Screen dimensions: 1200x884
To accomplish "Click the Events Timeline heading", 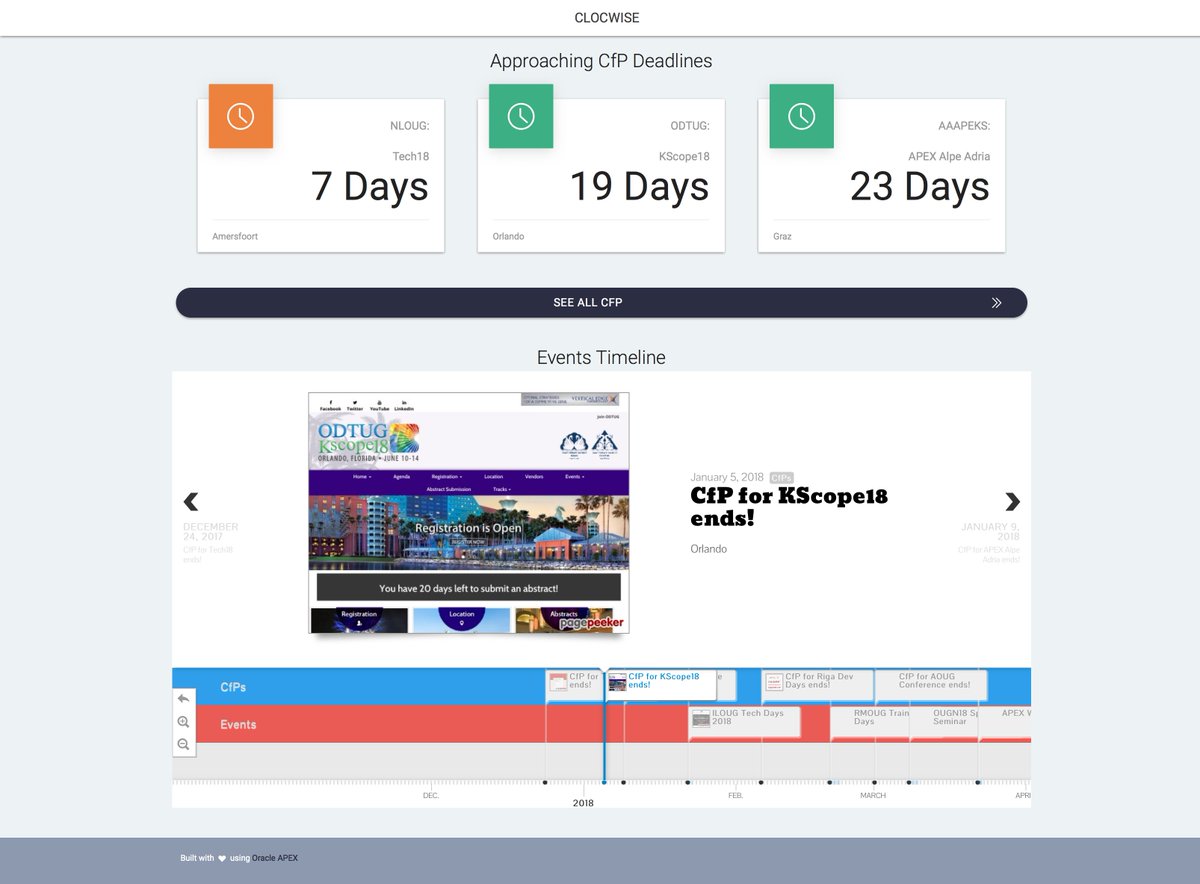I will tap(601, 357).
